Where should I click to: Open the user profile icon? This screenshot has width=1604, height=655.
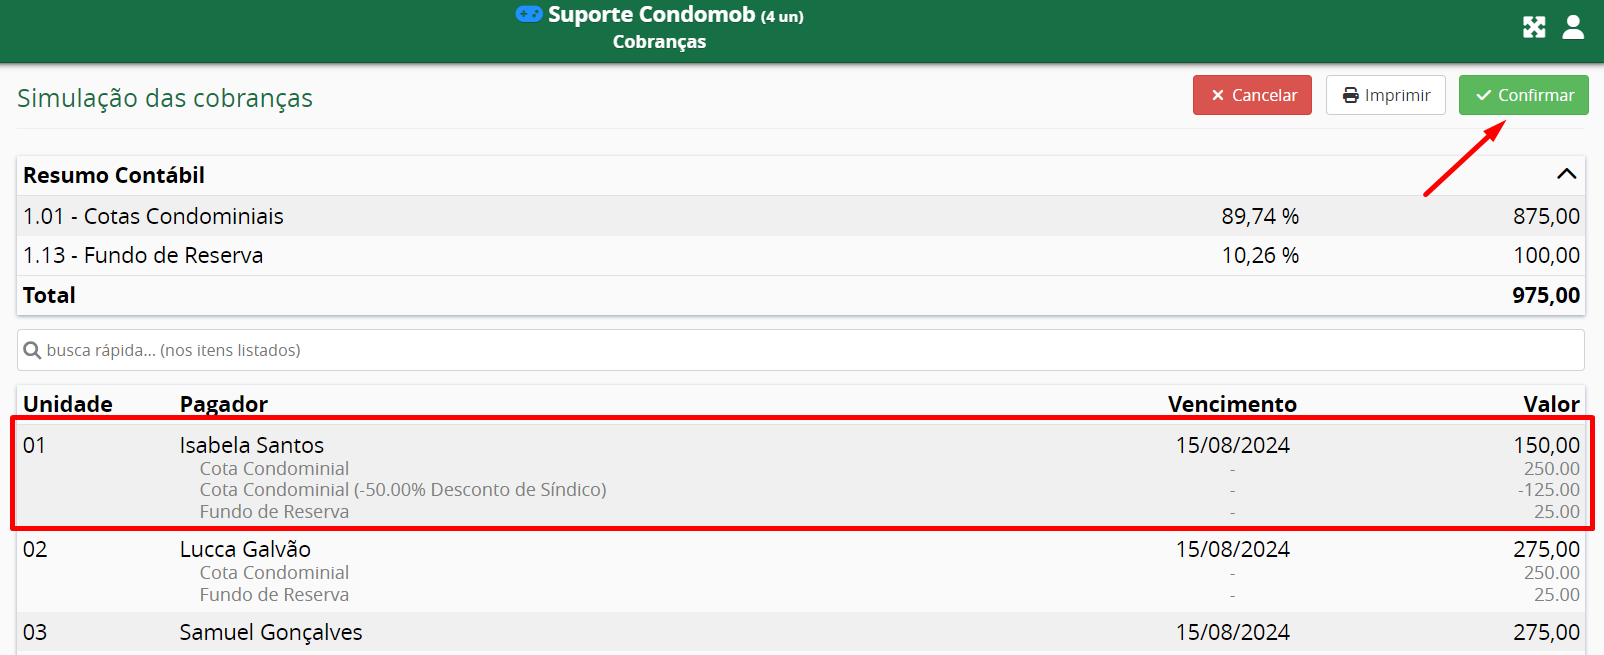1573,27
